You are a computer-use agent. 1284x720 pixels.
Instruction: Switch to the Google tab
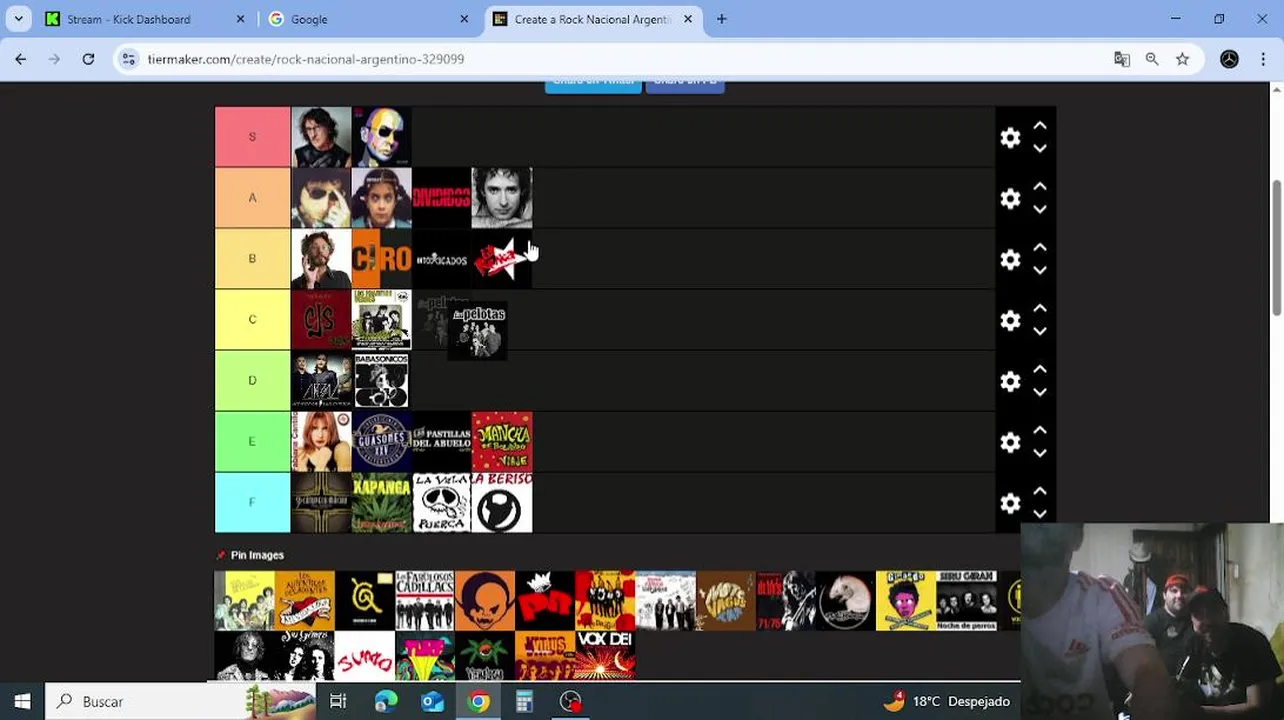coord(365,19)
